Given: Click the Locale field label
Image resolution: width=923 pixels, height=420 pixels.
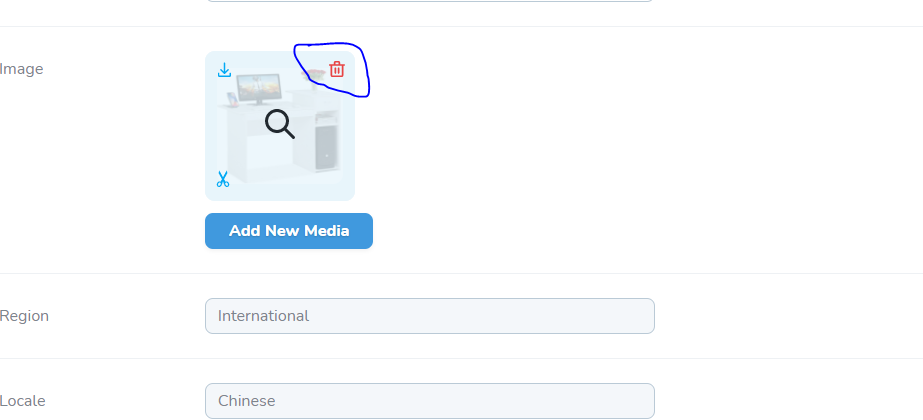Looking at the screenshot, I should pos(23,401).
